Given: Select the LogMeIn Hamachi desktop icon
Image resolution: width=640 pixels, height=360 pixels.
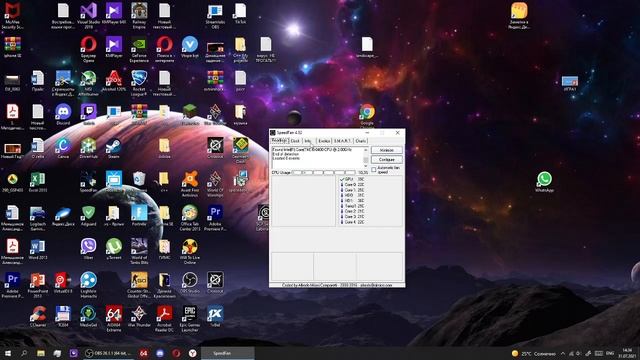Looking at the screenshot, I should [x=89, y=285].
